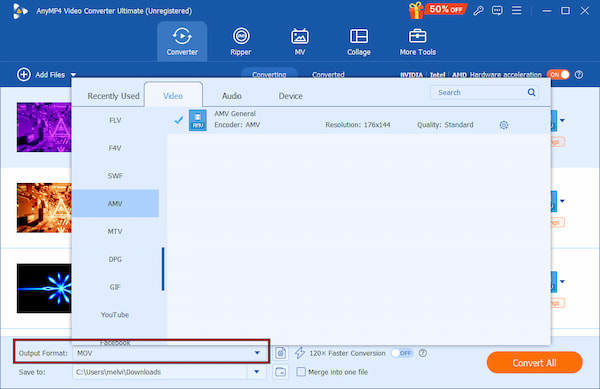
Task: Expand the Add Files dropdown arrow
Action: pos(73,75)
